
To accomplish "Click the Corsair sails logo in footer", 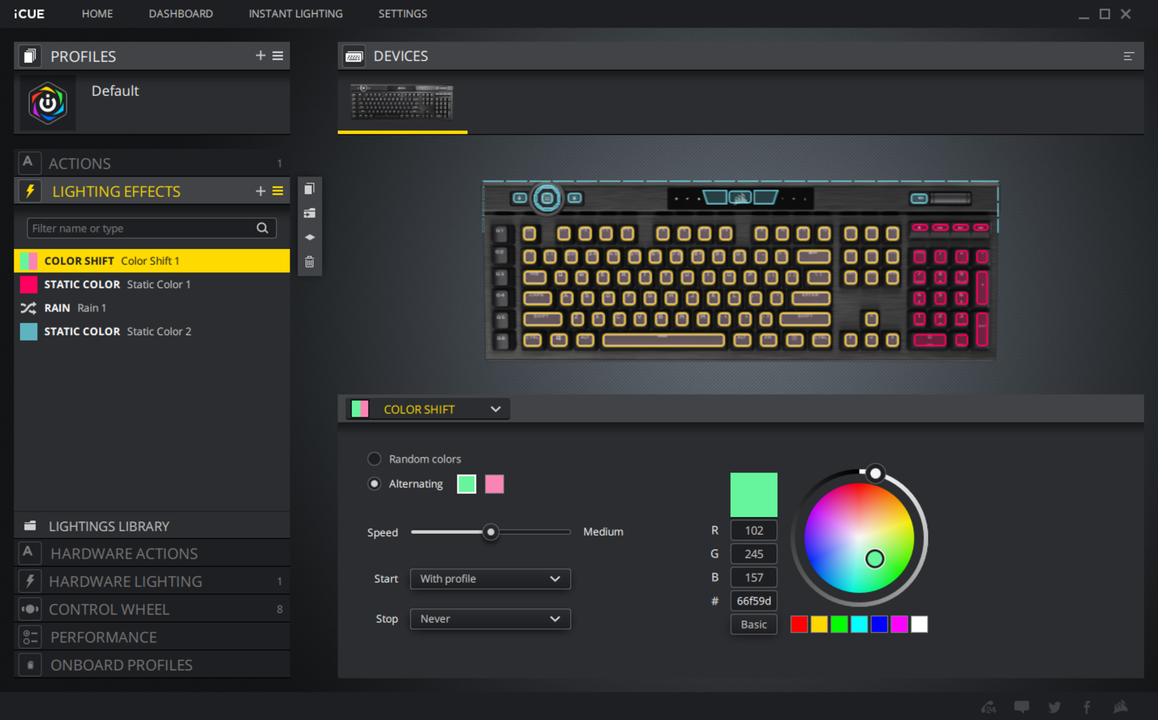I will tap(1120, 707).
